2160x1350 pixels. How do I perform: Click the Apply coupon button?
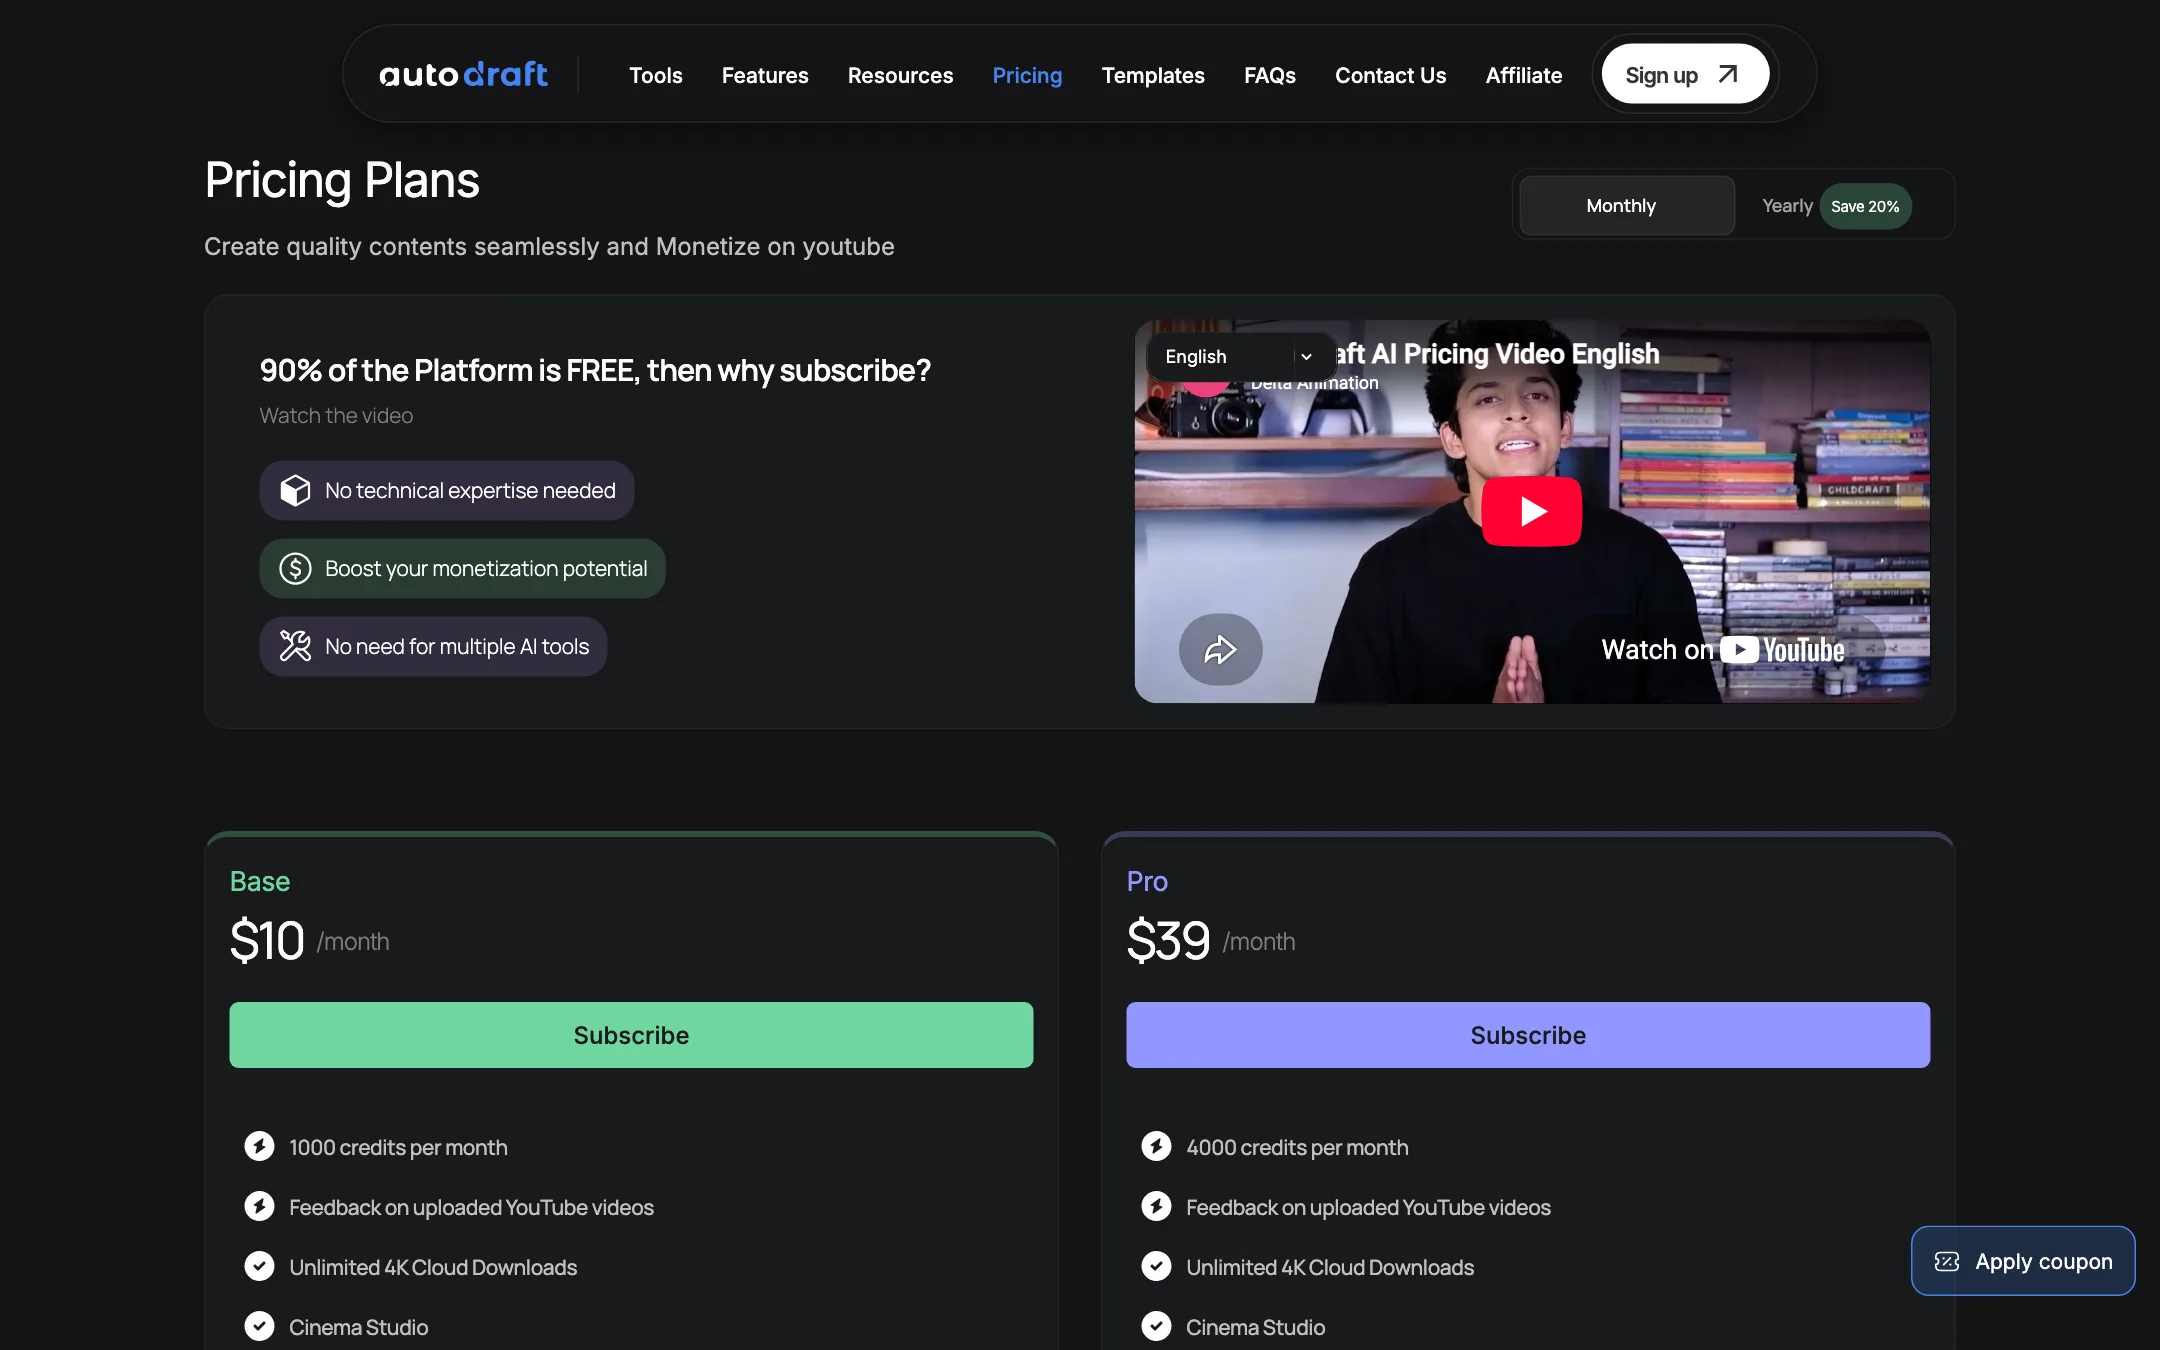[x=2023, y=1261]
